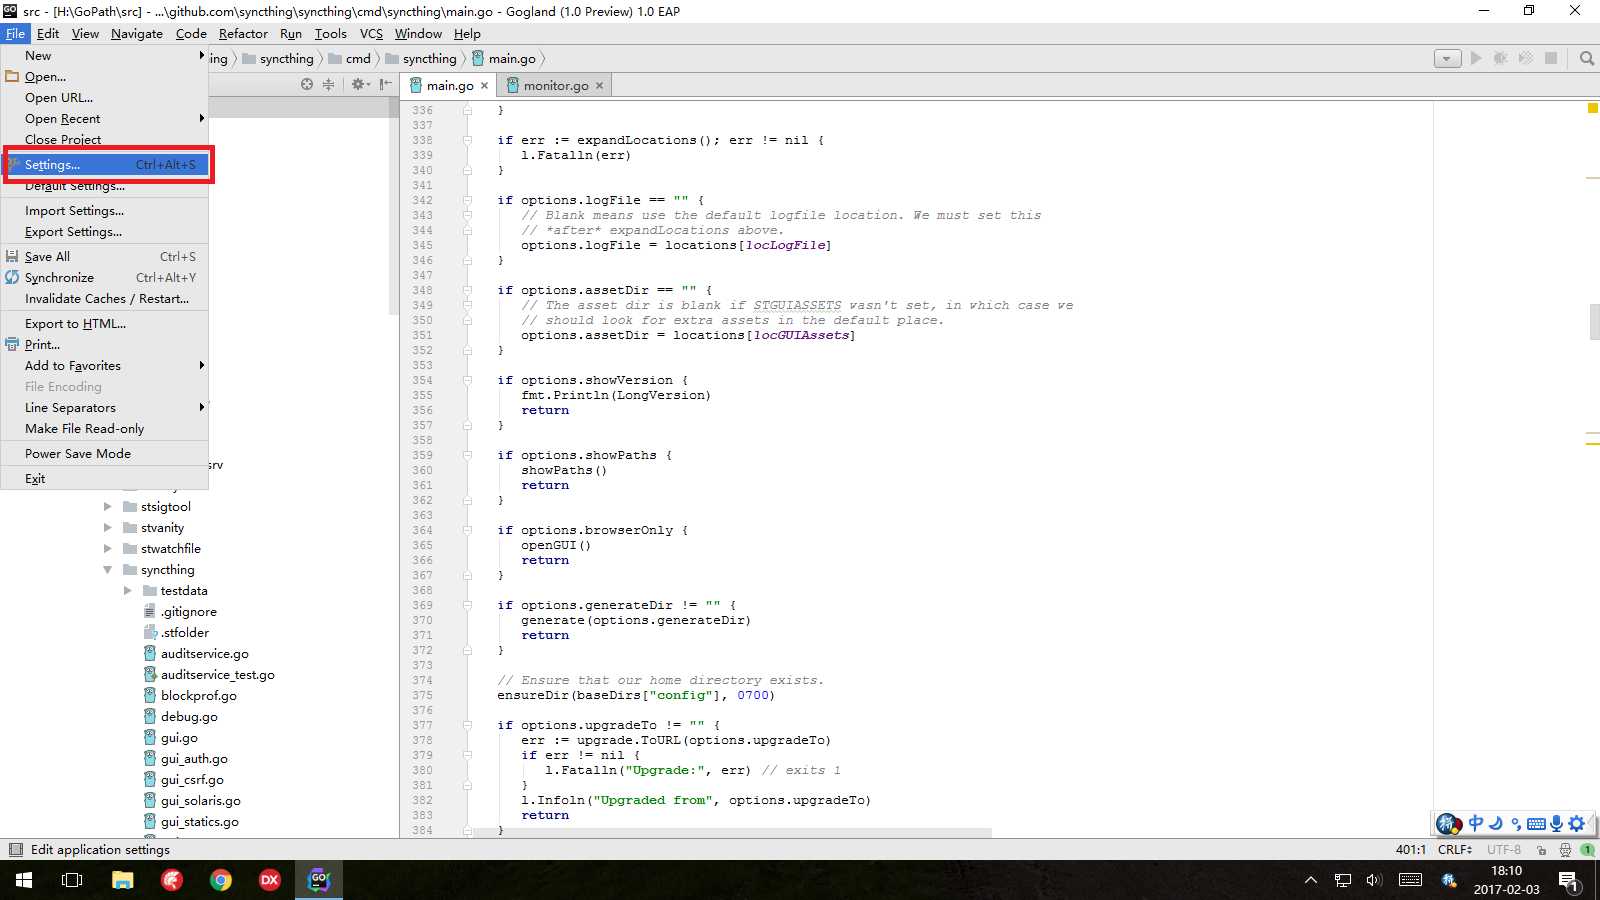Click Print... in File menu
Screen dimensions: 1600x900
(x=104, y=345)
